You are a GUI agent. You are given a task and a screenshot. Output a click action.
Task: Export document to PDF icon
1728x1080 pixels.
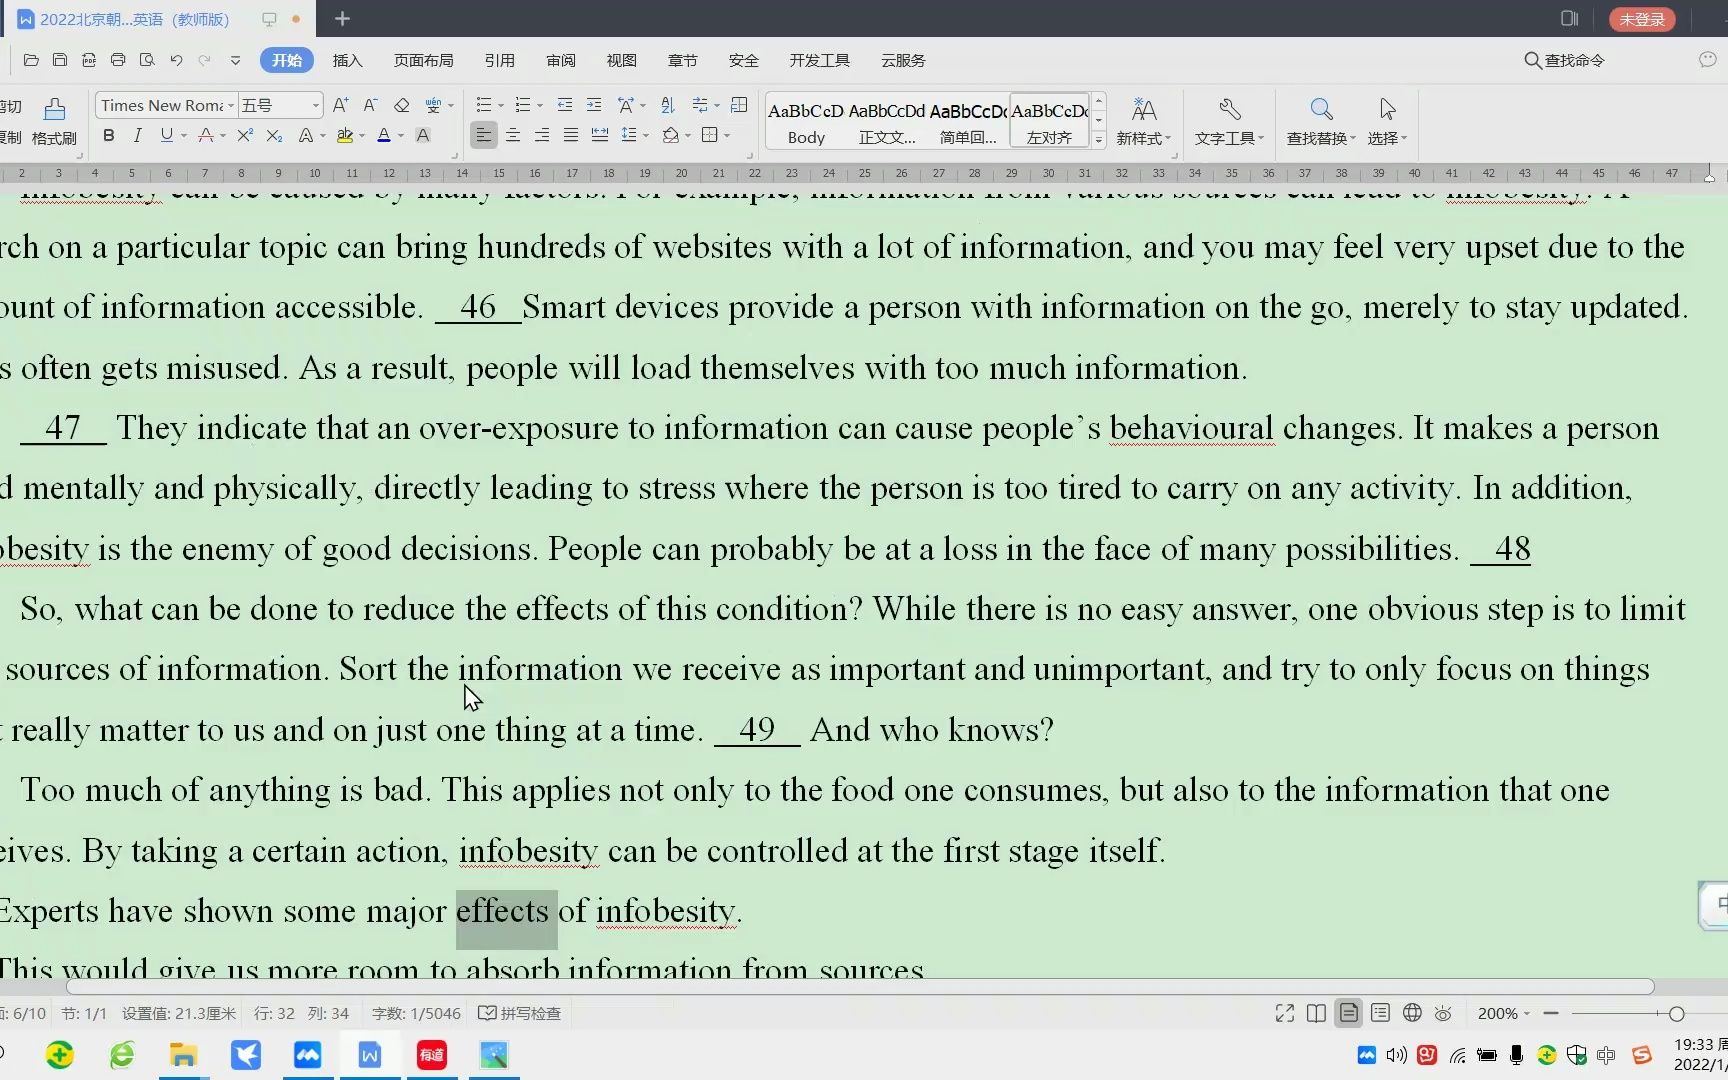(89, 60)
